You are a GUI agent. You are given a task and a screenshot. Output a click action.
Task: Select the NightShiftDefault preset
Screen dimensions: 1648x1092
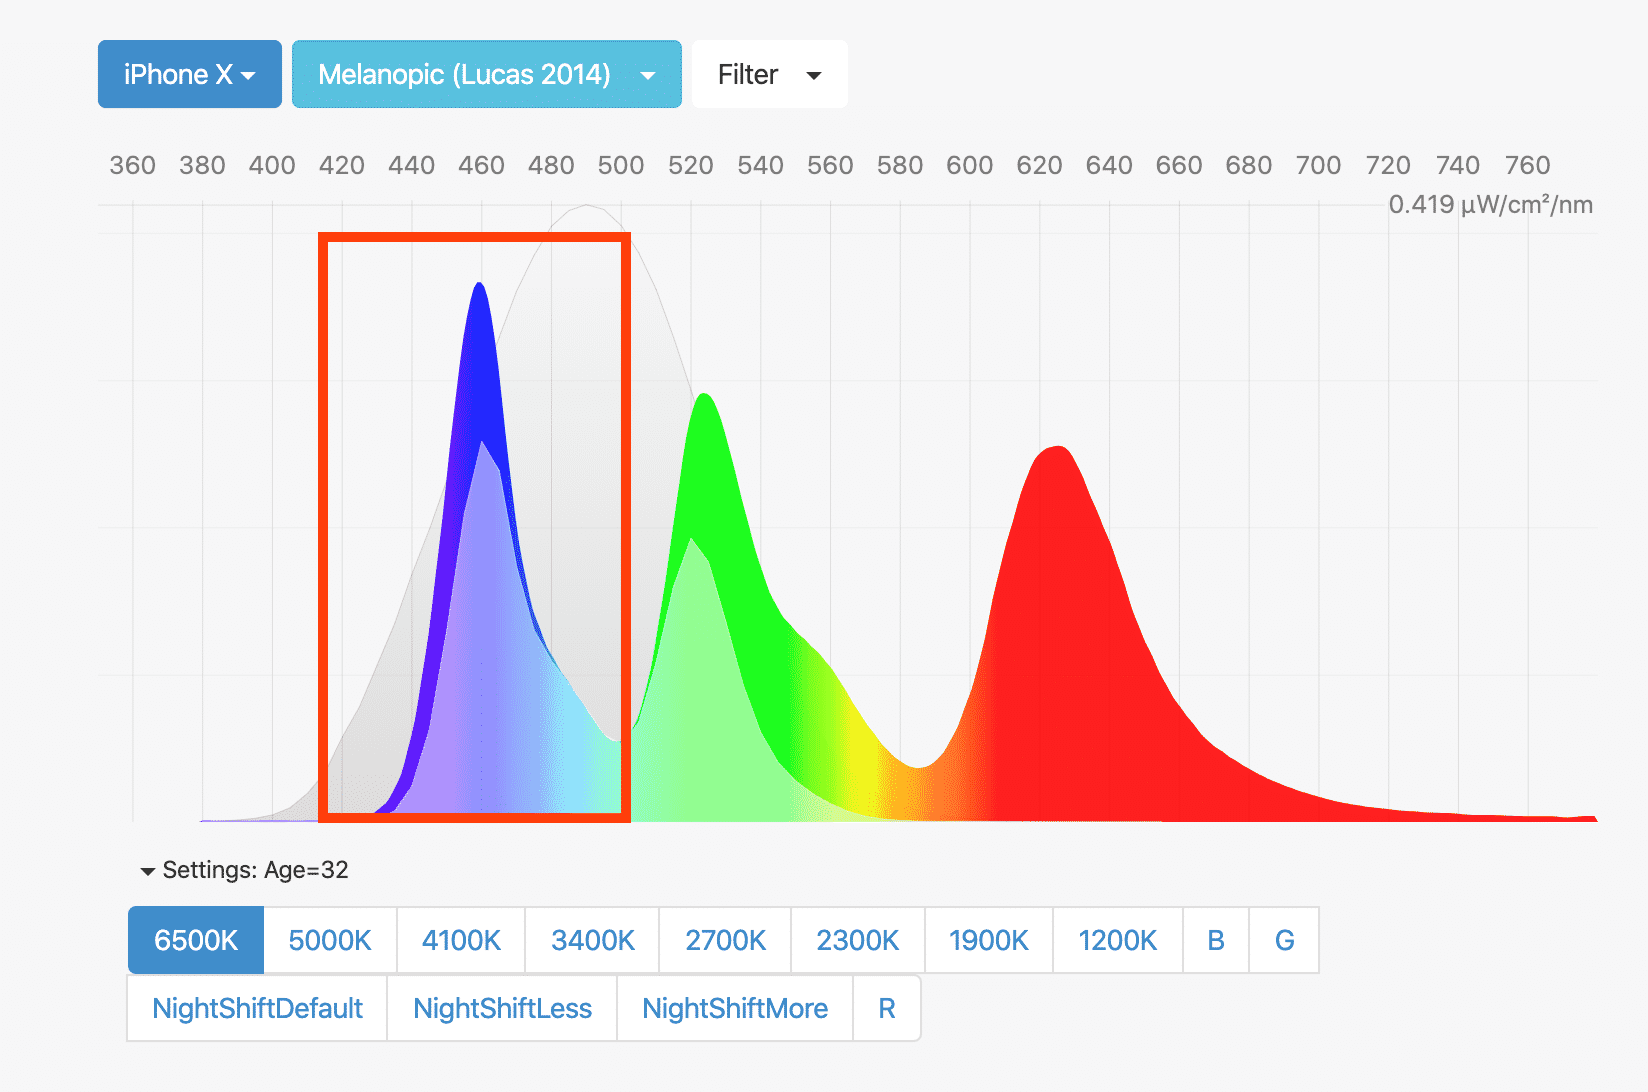257,1008
